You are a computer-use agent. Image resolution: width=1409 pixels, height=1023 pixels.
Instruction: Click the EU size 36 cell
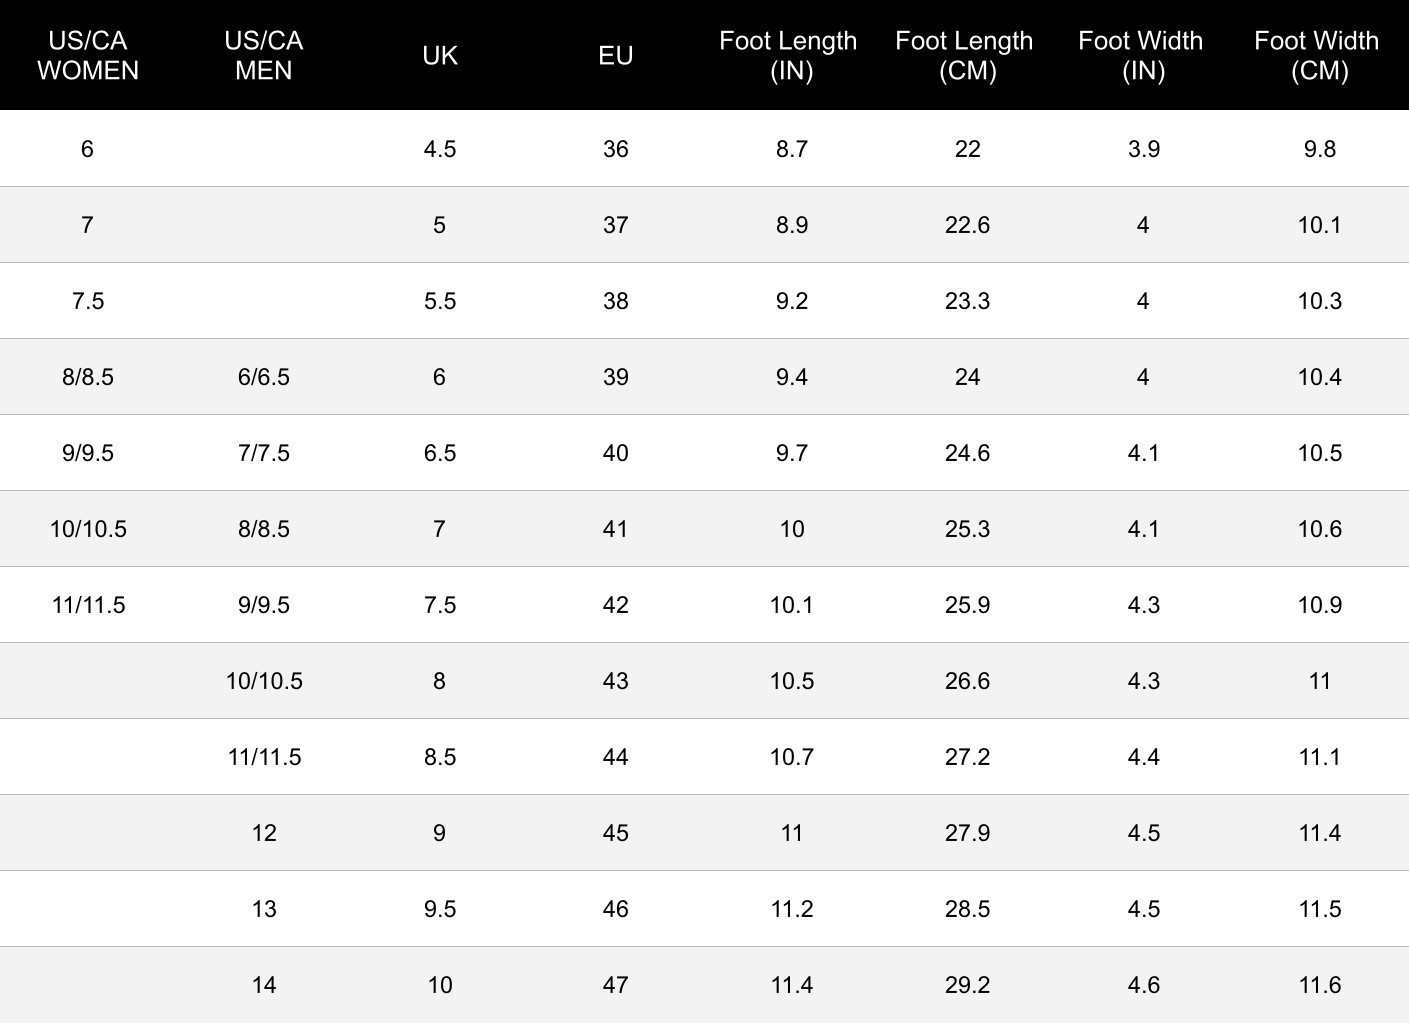tap(616, 149)
